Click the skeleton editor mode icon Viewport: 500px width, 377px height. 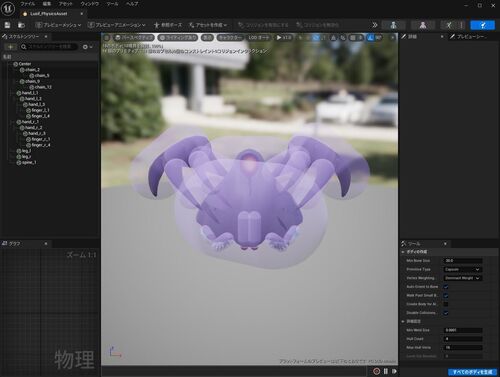coord(393,25)
